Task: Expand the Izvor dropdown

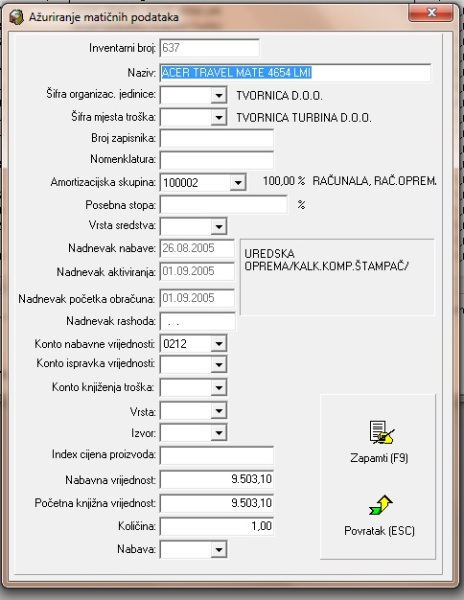Action: point(219,433)
